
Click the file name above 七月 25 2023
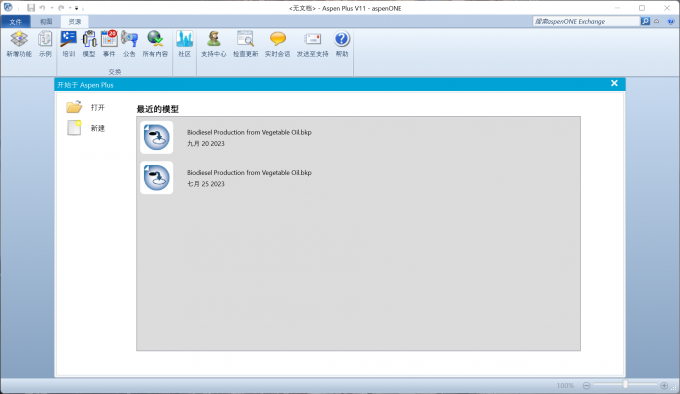click(x=249, y=173)
